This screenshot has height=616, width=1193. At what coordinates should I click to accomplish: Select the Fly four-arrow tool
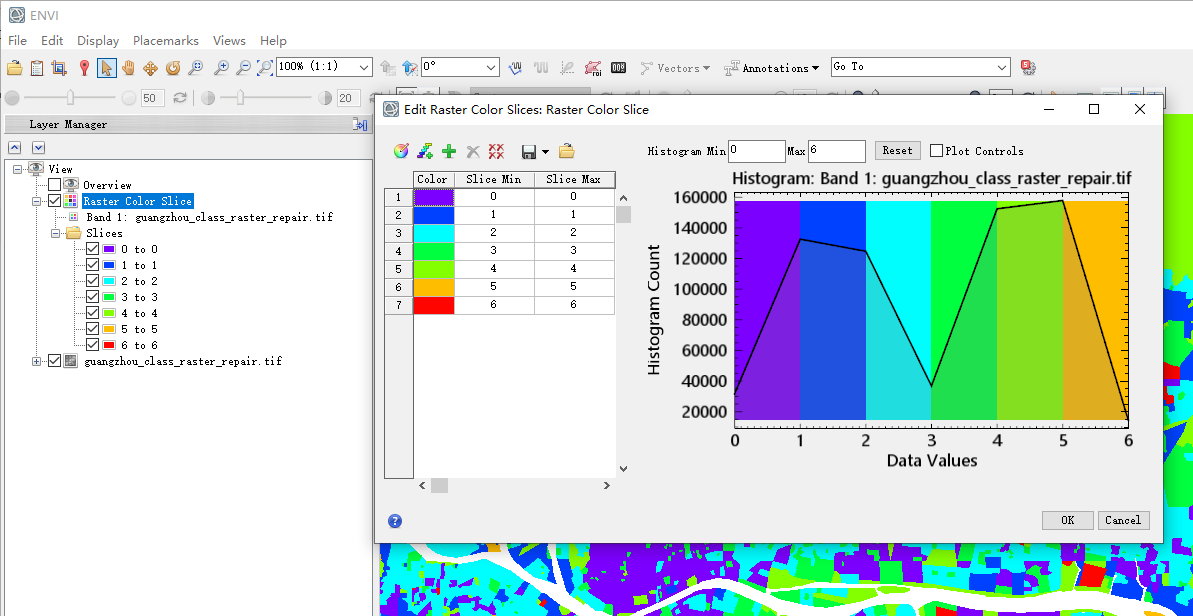coord(151,68)
